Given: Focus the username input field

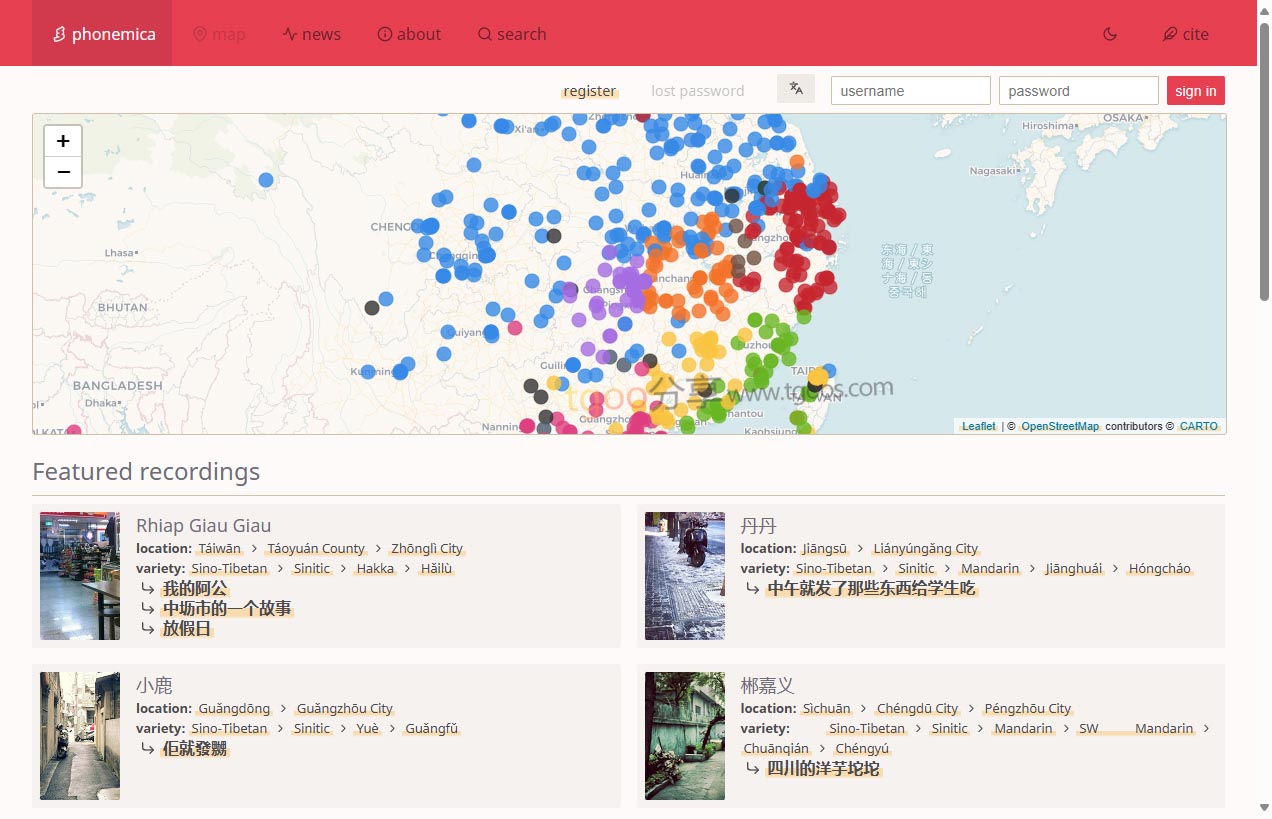Looking at the screenshot, I should pyautogui.click(x=910, y=91).
